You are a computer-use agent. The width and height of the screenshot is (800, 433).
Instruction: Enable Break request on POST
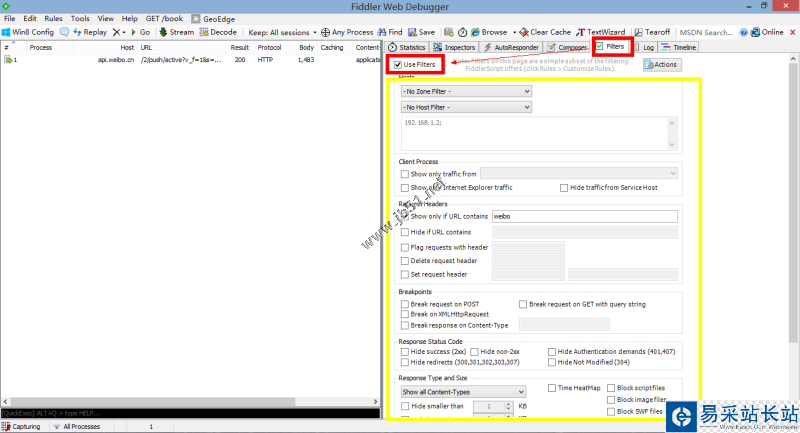(x=405, y=304)
